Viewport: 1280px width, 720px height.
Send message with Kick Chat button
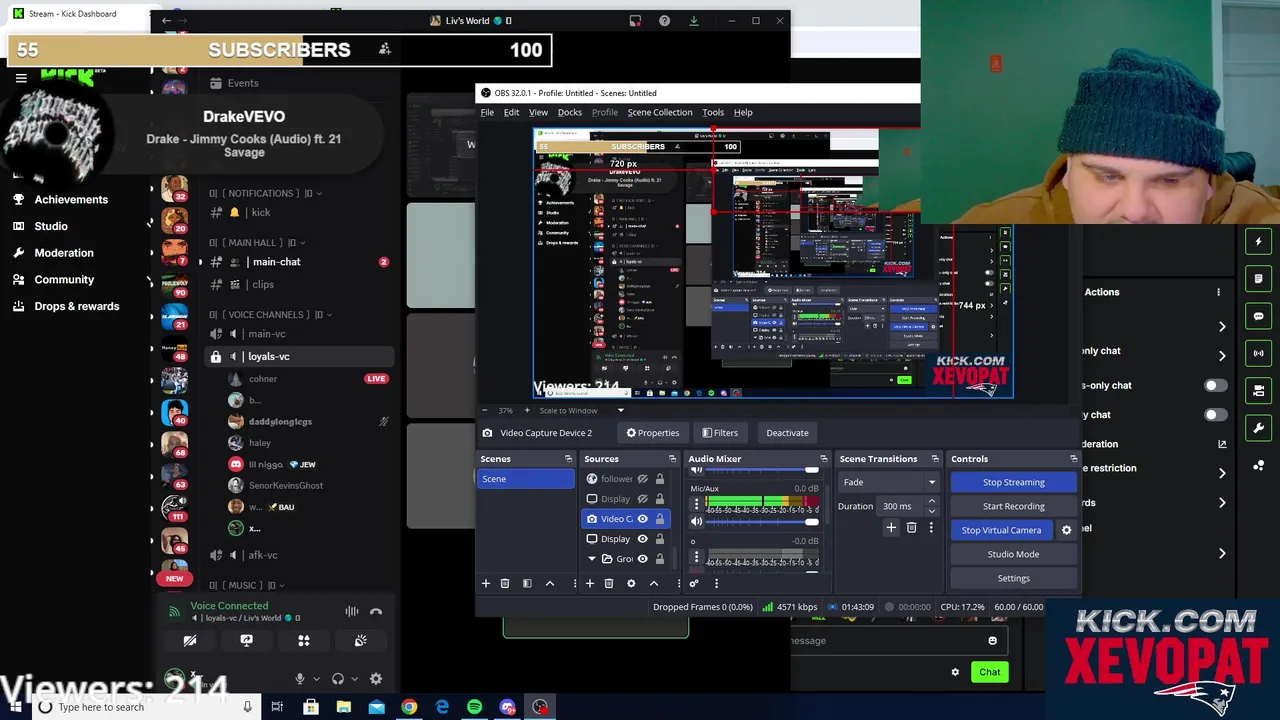(989, 672)
